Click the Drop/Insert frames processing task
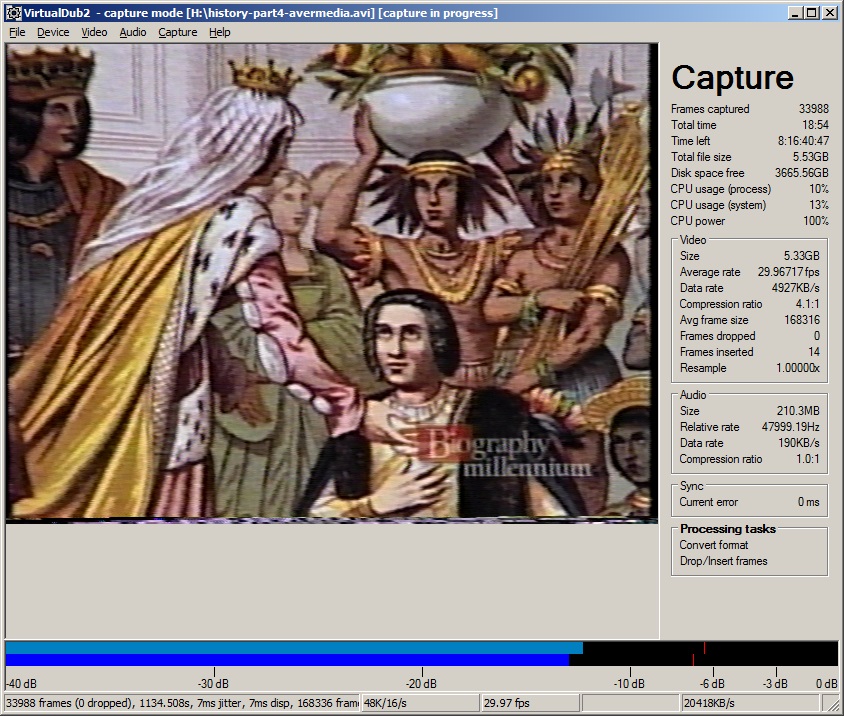This screenshot has height=716, width=844. click(723, 561)
